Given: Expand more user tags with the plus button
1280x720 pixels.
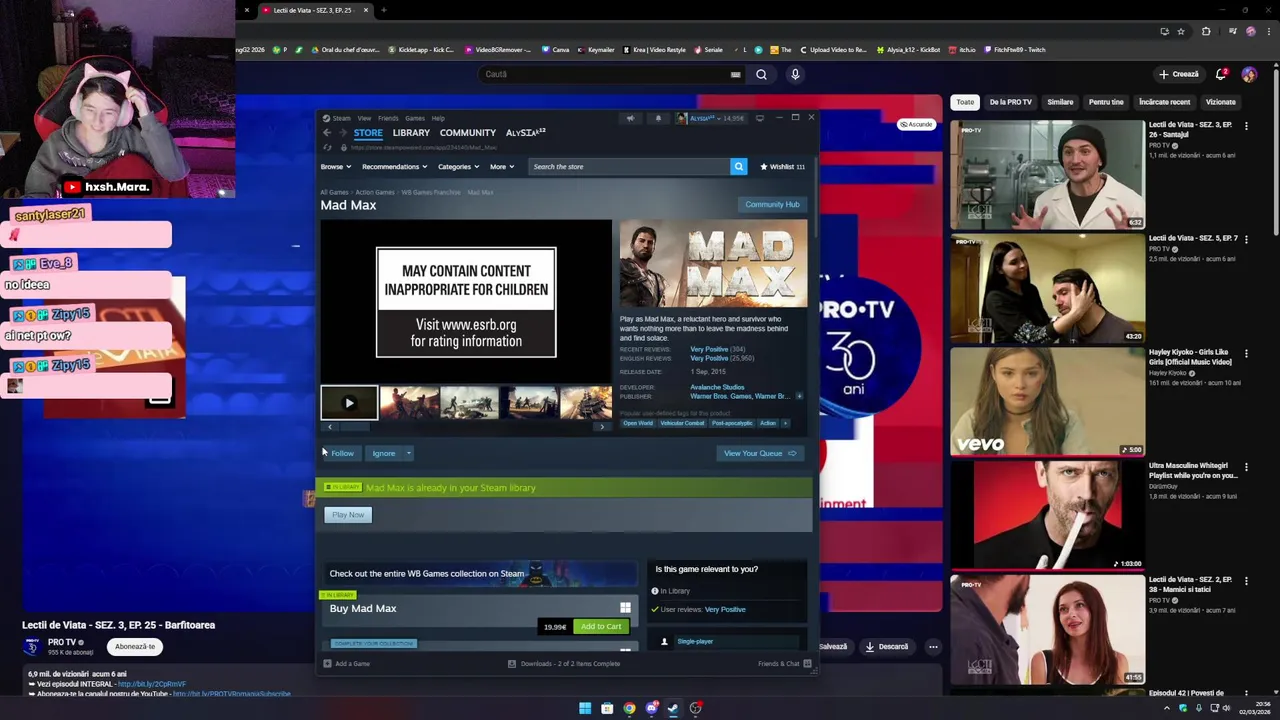Looking at the screenshot, I should tap(785, 423).
